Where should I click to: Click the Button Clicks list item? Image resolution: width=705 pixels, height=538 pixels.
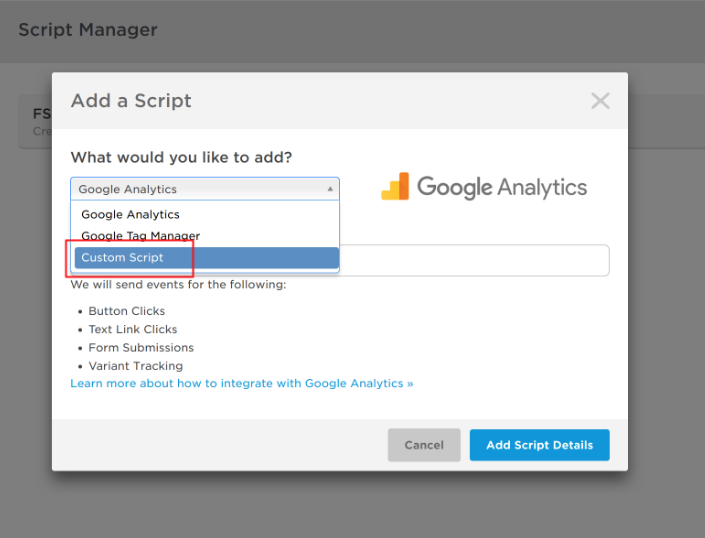click(127, 311)
